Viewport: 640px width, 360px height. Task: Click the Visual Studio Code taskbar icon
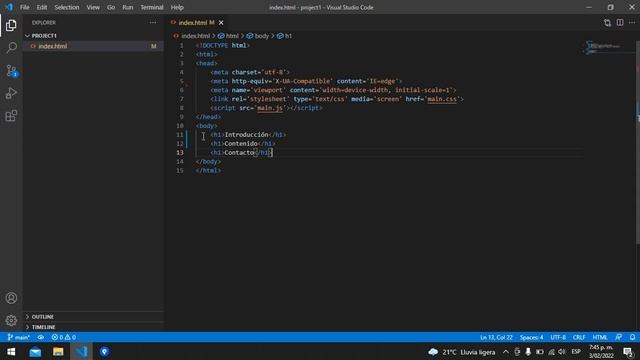pos(81,351)
